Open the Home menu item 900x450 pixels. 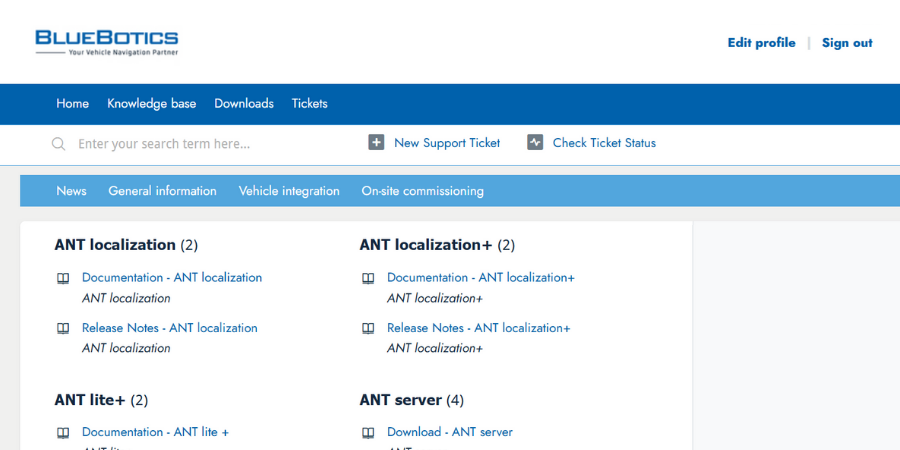click(72, 104)
